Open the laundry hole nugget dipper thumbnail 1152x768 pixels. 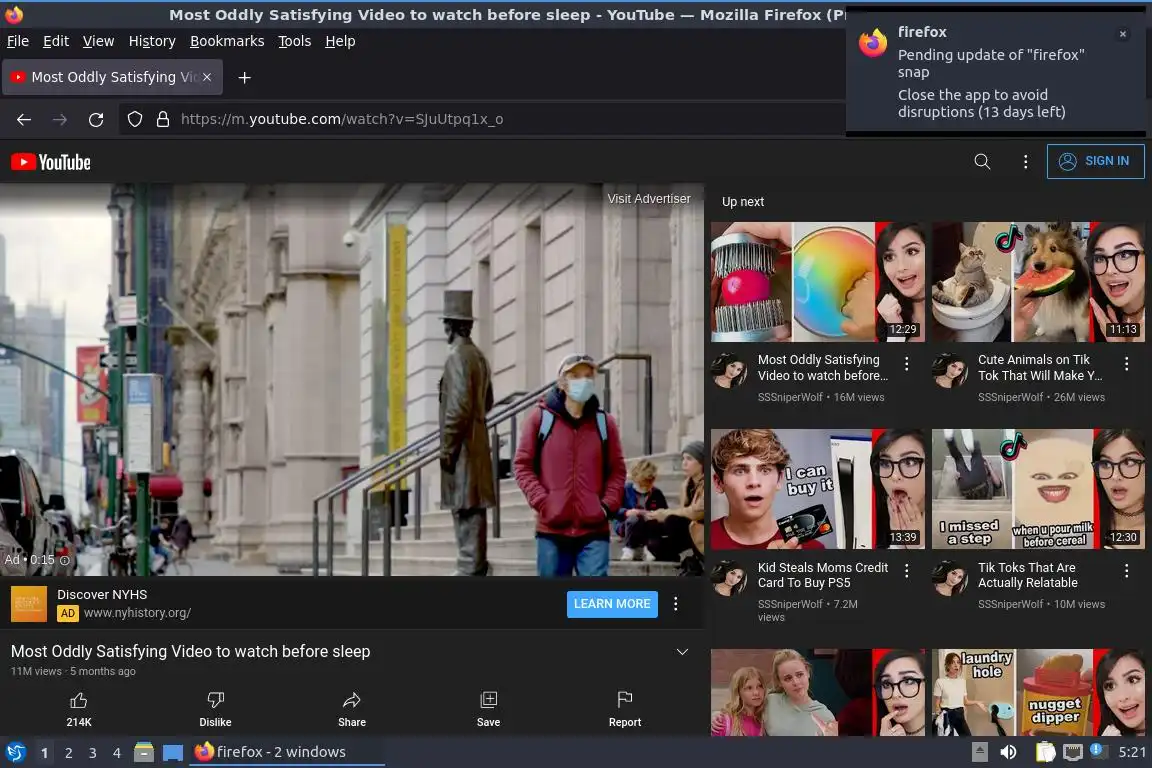click(1037, 692)
